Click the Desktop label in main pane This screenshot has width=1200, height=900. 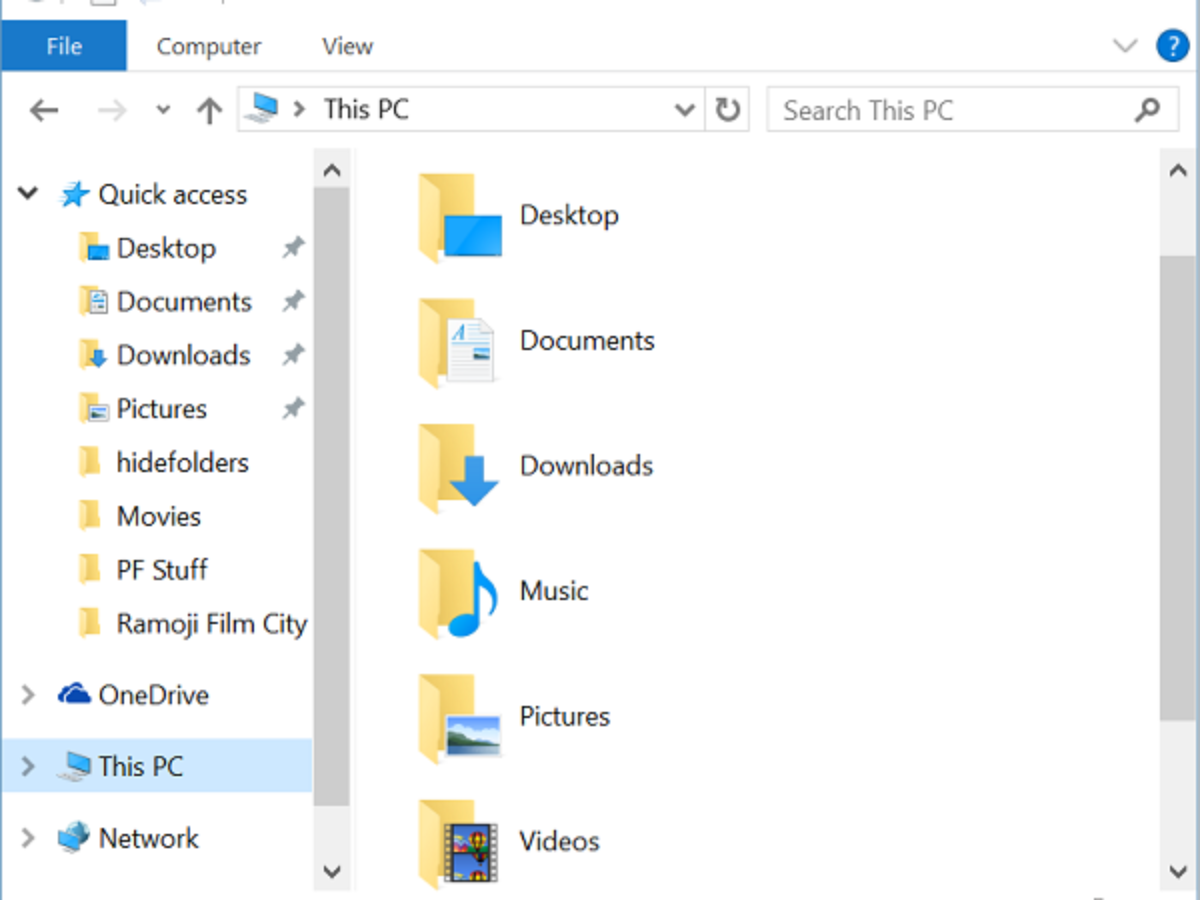pos(569,215)
